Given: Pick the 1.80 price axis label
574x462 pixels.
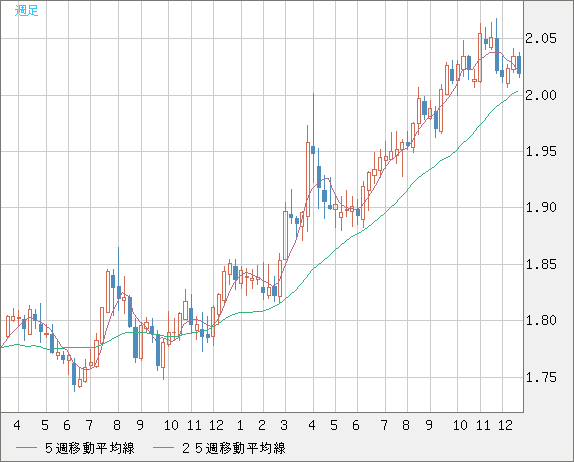Looking at the screenshot, I should pyautogui.click(x=541, y=321).
